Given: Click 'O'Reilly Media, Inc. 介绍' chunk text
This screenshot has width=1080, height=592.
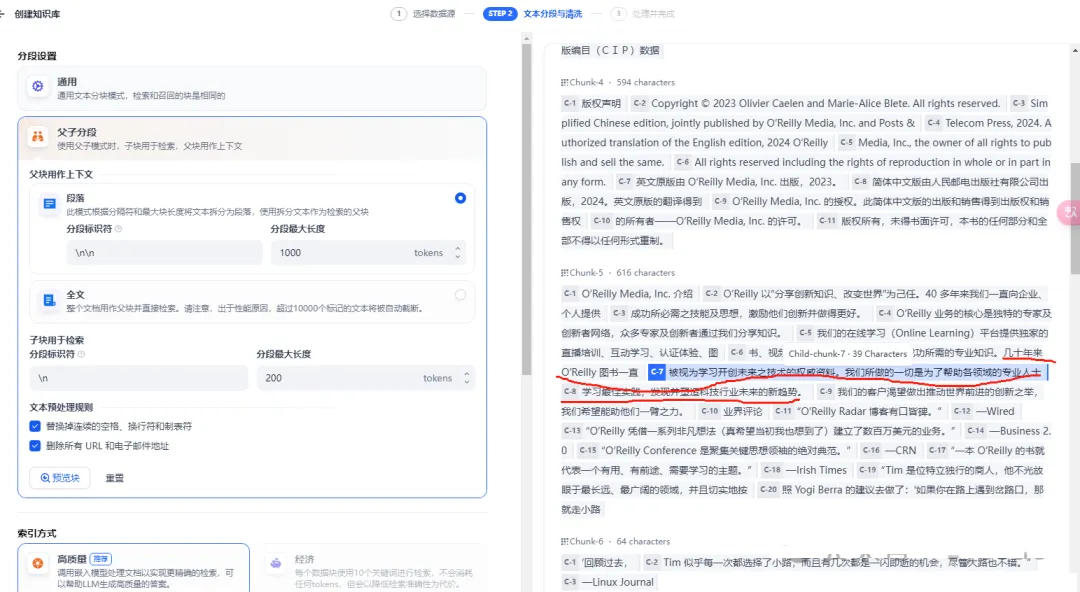Looking at the screenshot, I should pos(637,294).
